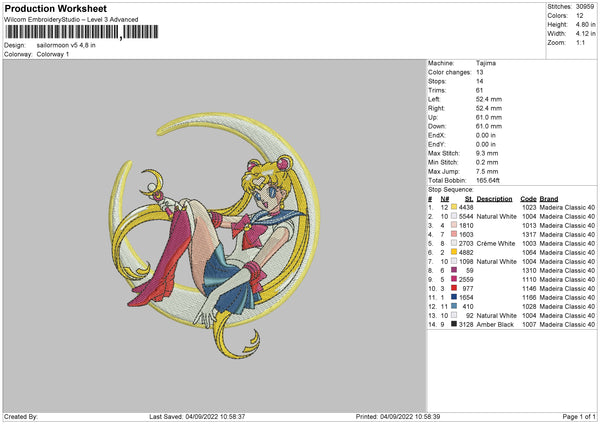
Task: Click the Zoom value '1:1'
Action: (x=580, y=42)
